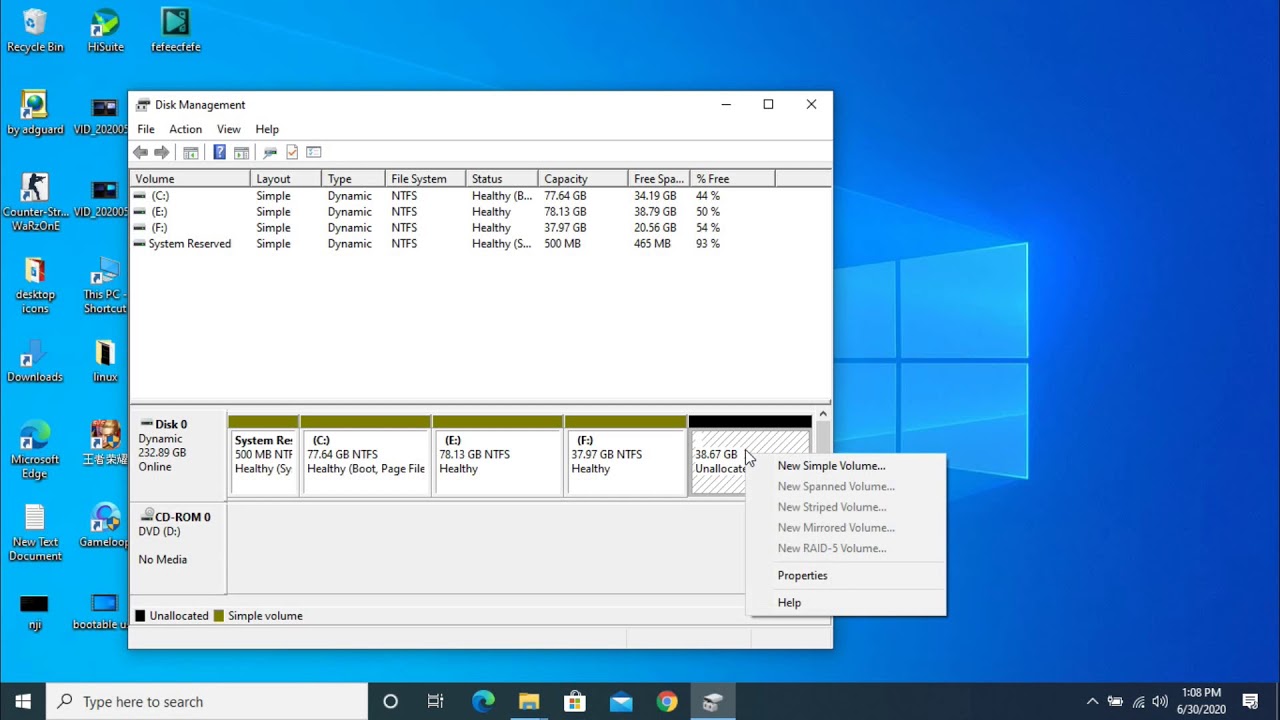Click the Forward arrow in Disk Management toolbar
The width and height of the screenshot is (1280, 720).
(162, 152)
